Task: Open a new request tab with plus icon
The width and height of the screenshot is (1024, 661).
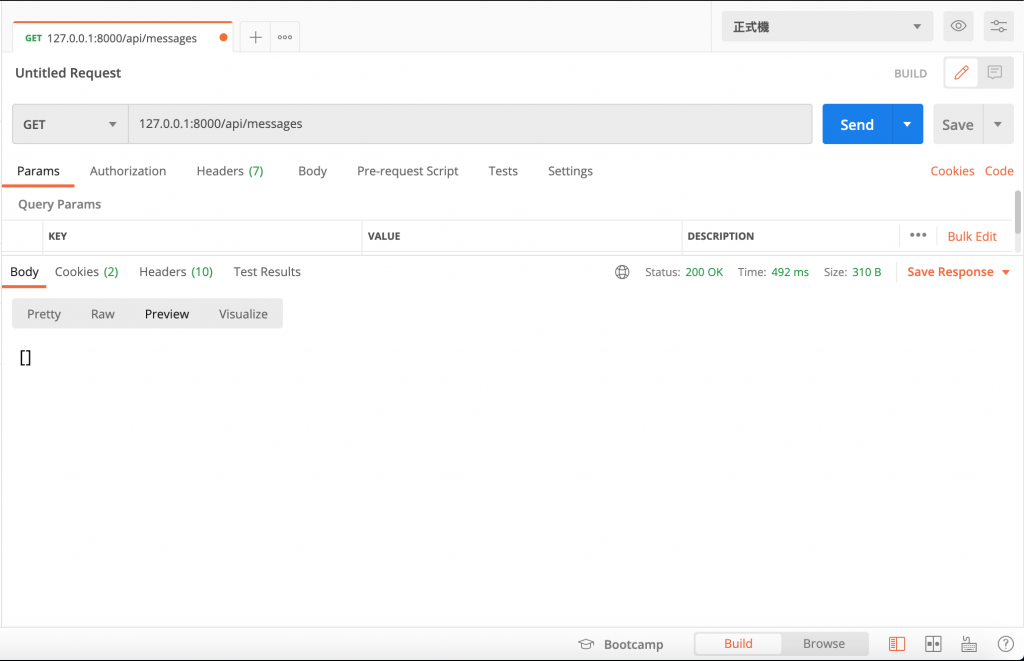Action: coord(255,37)
